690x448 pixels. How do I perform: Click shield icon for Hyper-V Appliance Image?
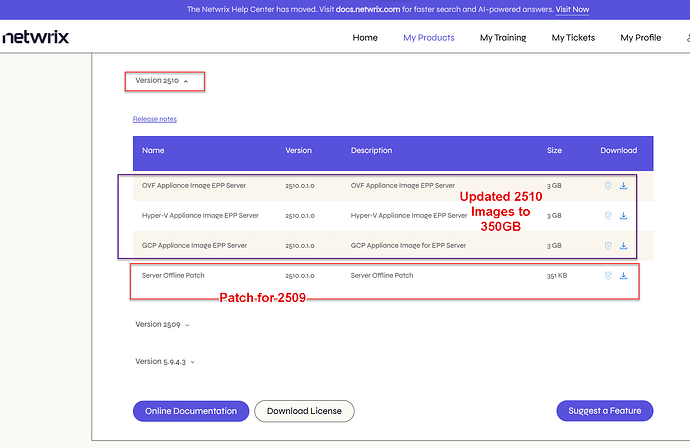(608, 216)
